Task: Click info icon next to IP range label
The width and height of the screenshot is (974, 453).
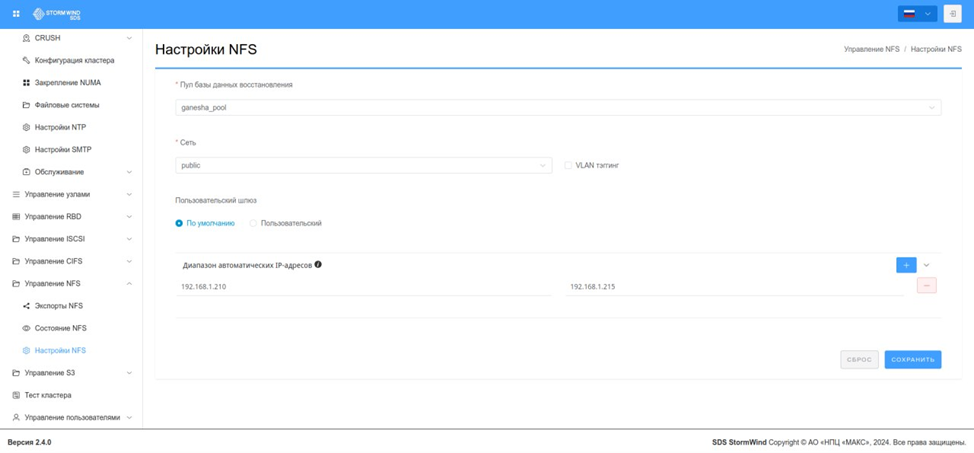Action: (318, 264)
